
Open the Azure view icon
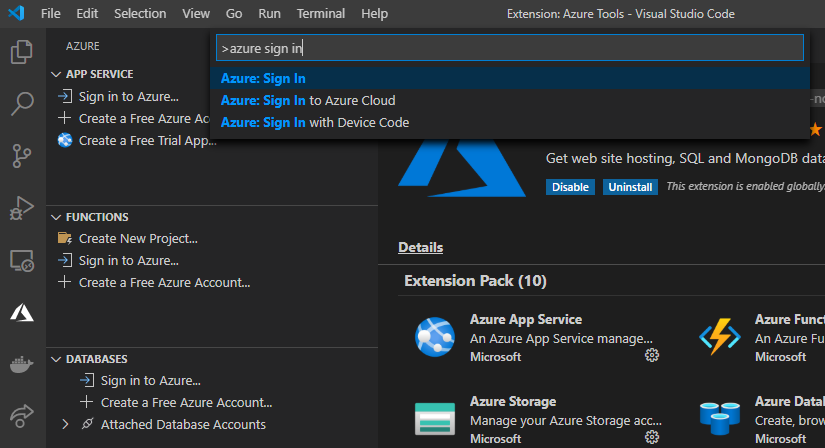(22, 313)
